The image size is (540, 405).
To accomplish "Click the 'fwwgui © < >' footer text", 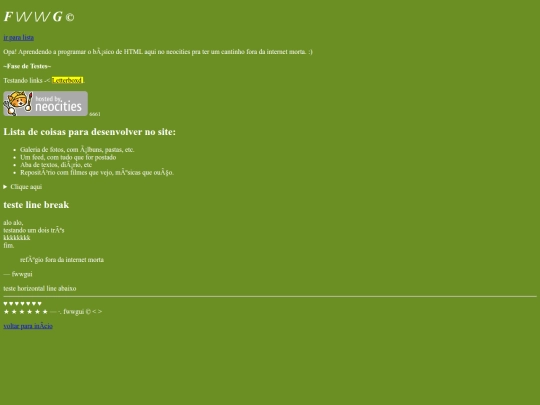I will click(83, 312).
